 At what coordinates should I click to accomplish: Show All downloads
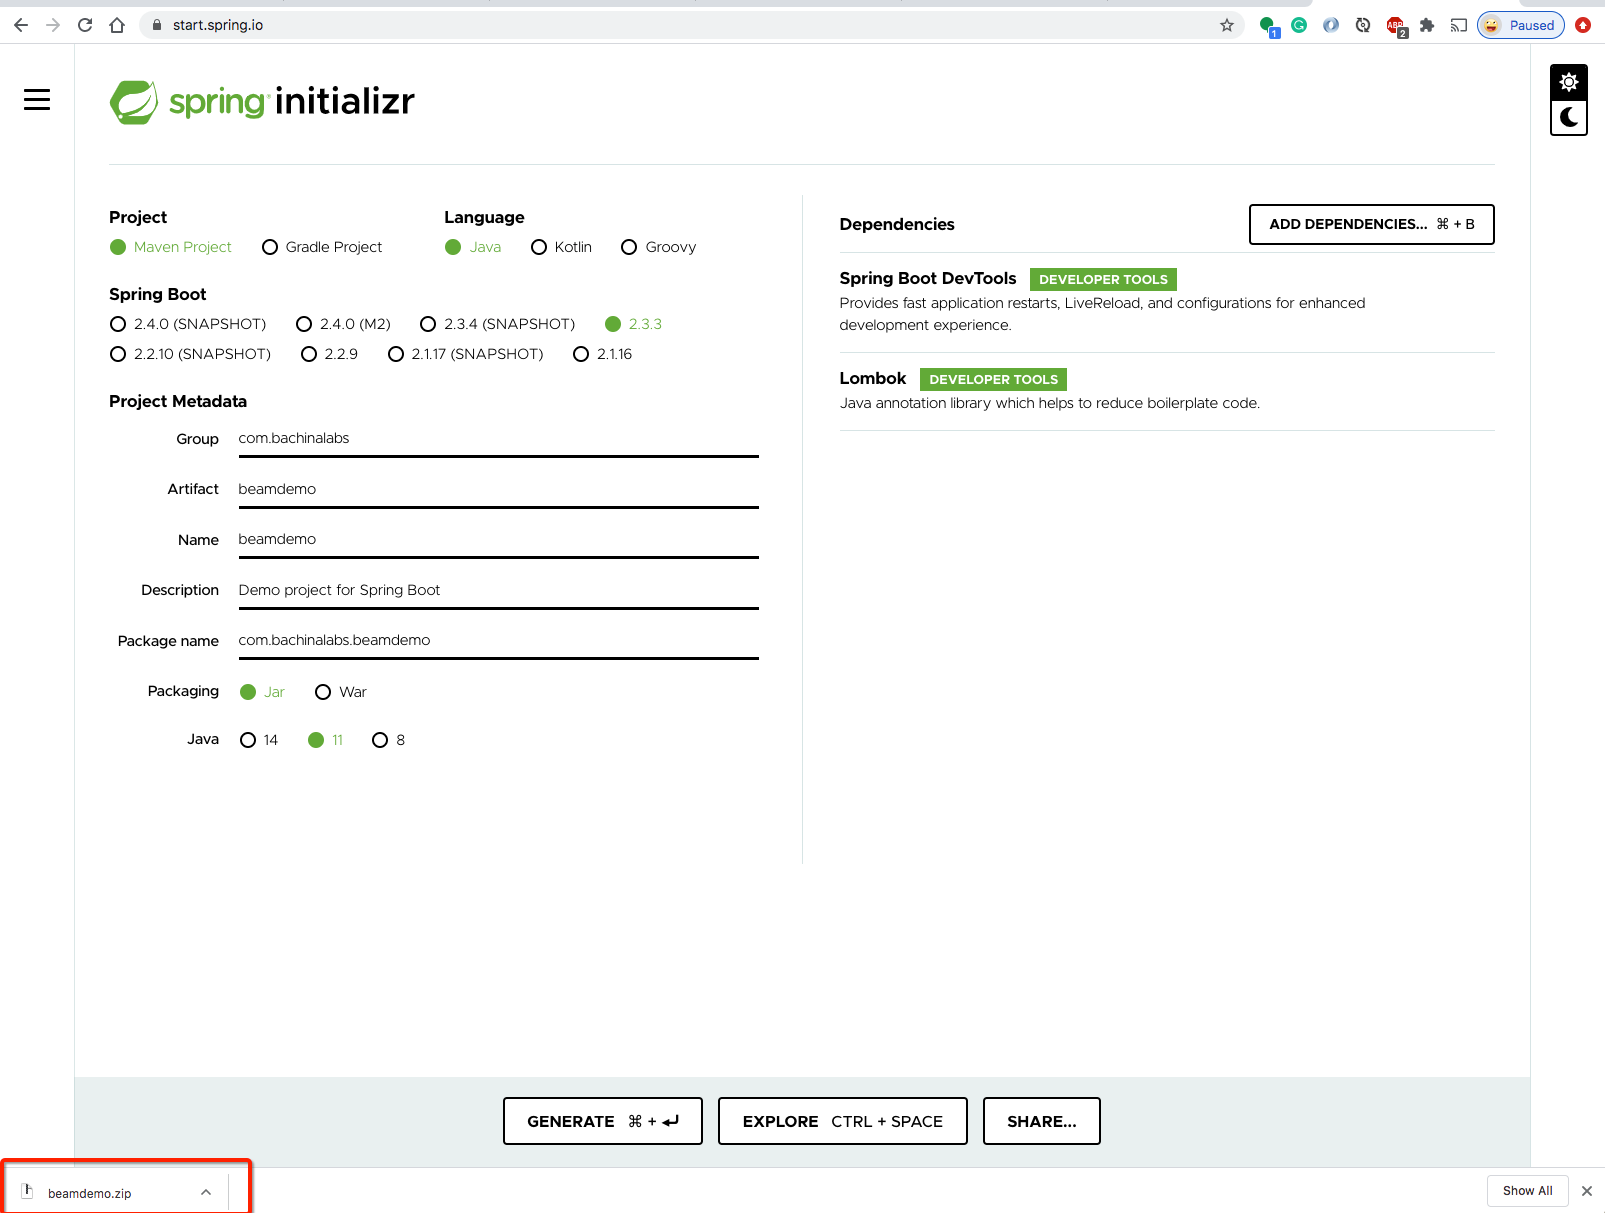(x=1527, y=1190)
